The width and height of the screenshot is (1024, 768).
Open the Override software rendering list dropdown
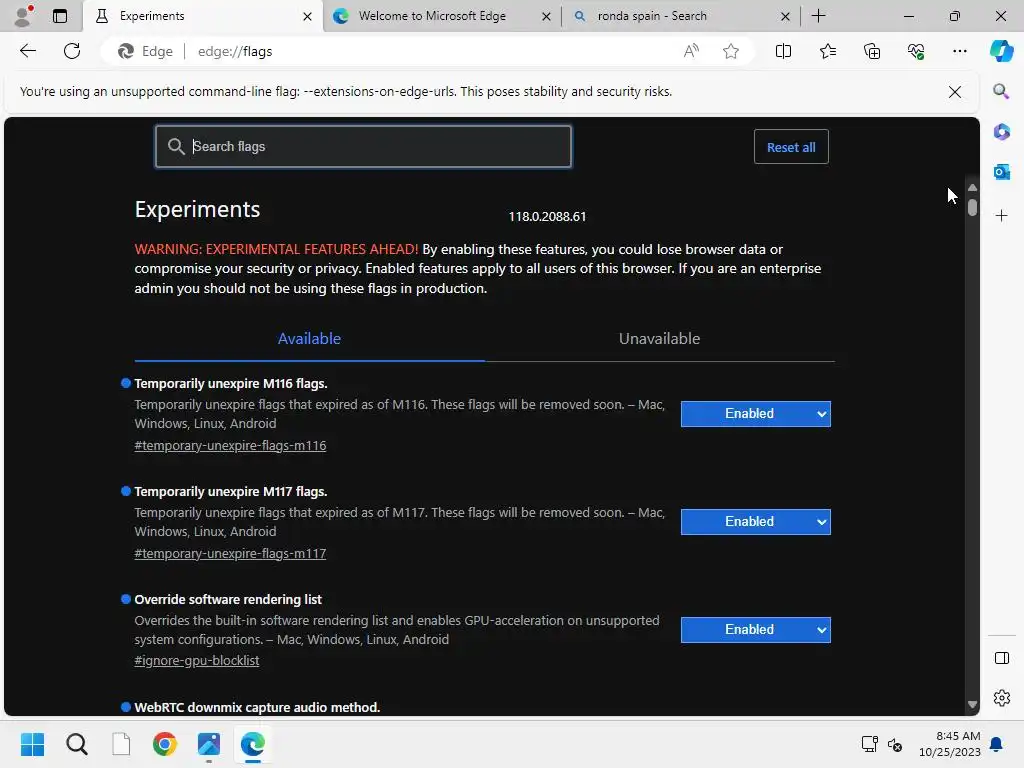756,630
